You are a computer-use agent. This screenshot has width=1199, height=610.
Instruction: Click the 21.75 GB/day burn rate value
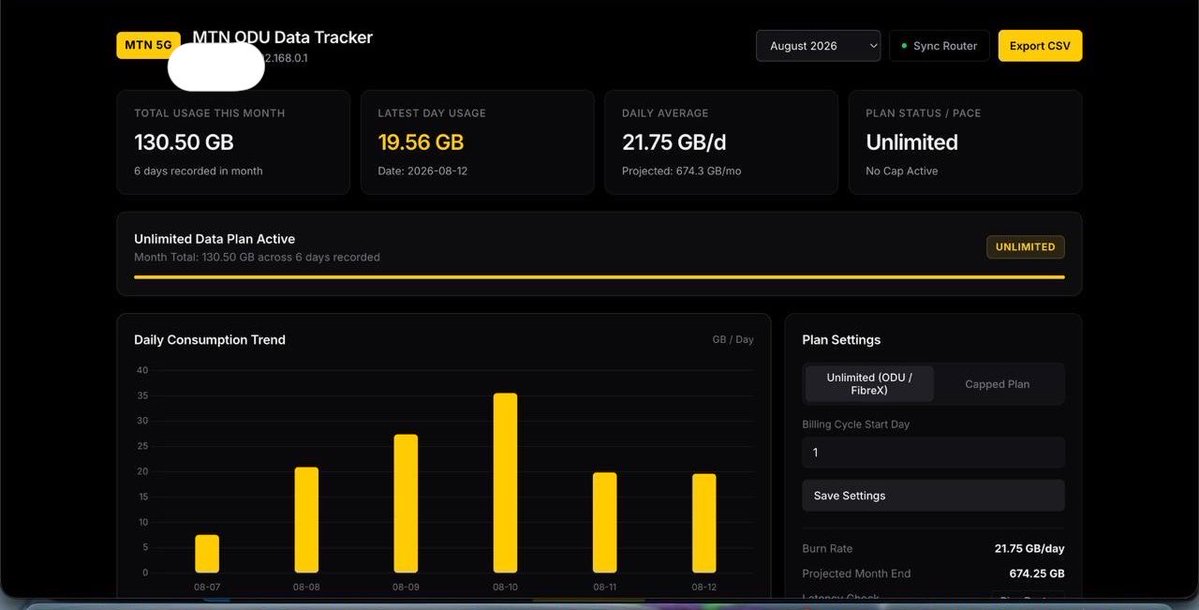click(1029, 548)
